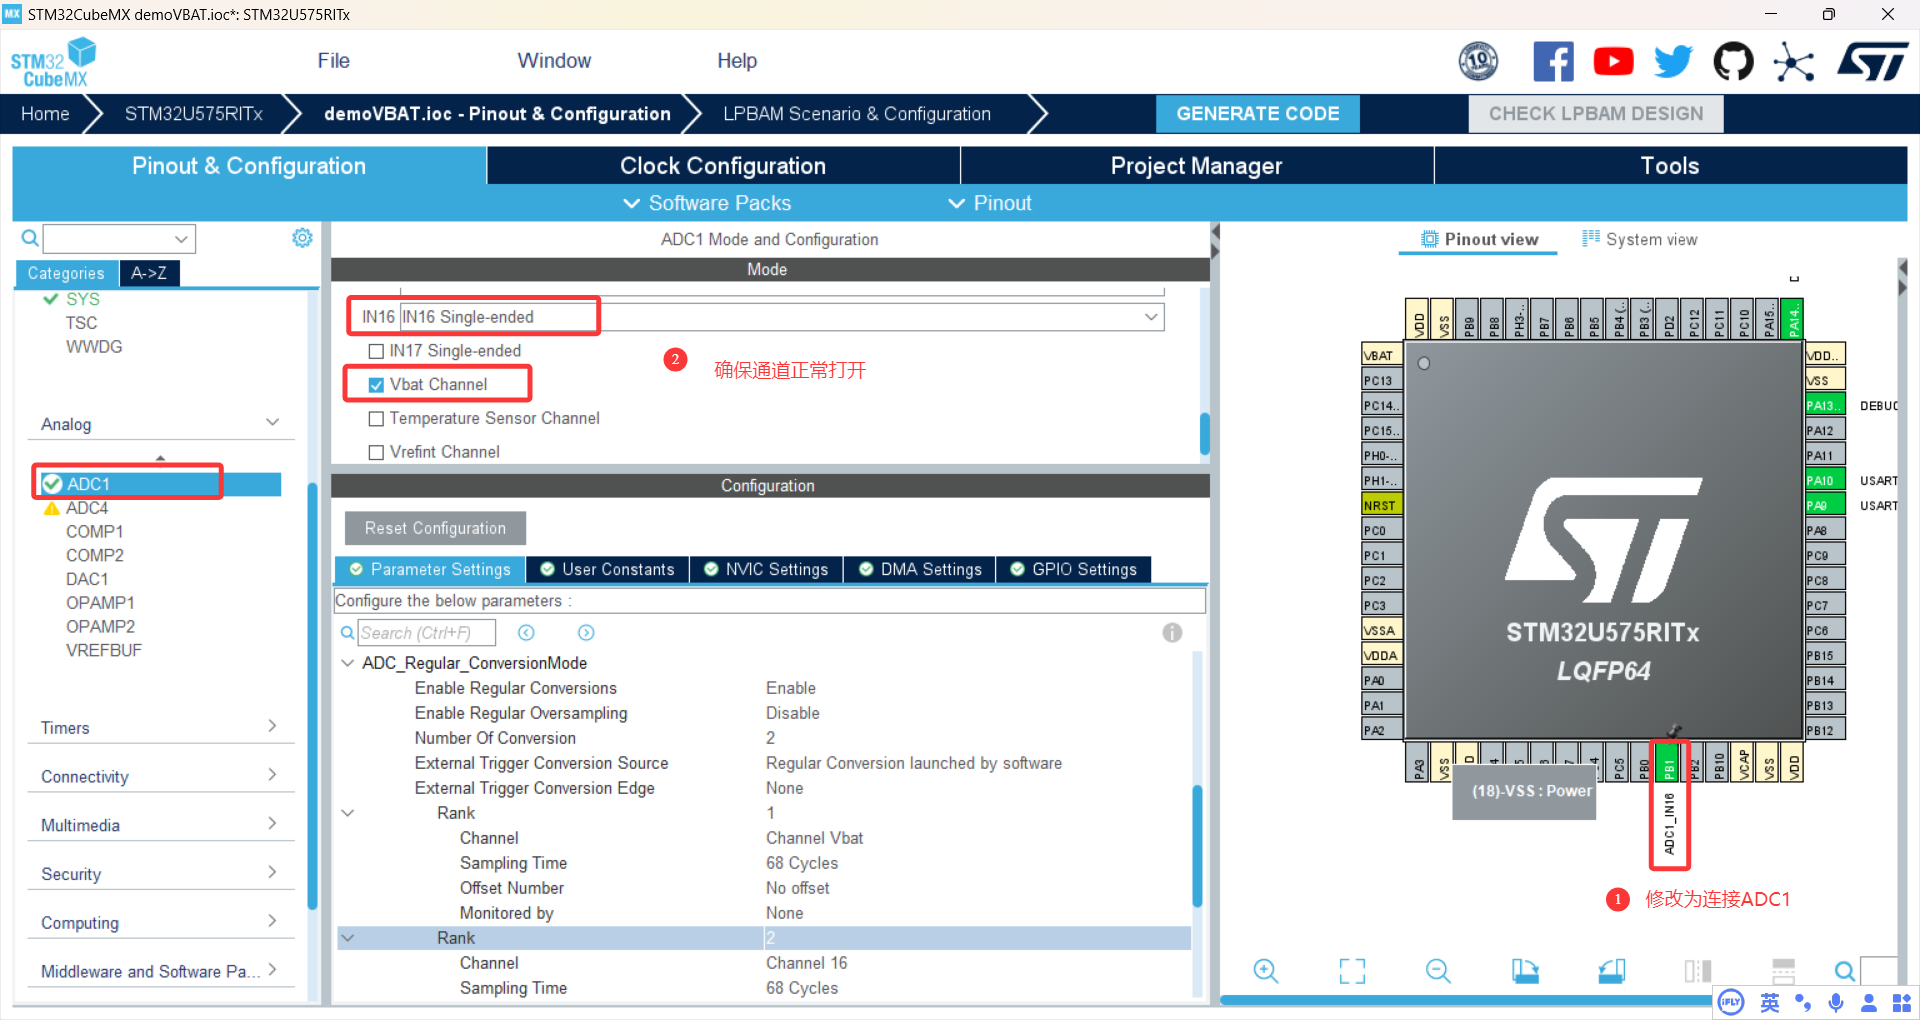Rotate the chip view clockwise icon

click(x=1525, y=971)
